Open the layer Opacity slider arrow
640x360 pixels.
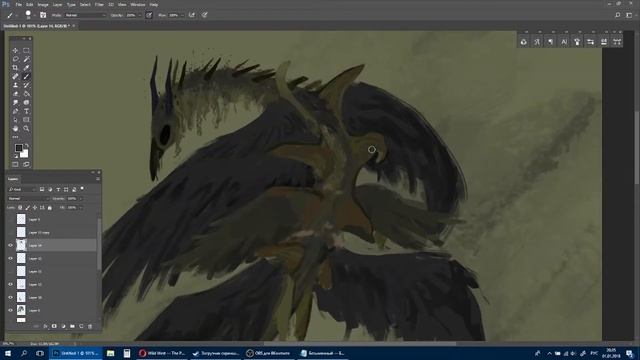(80, 198)
